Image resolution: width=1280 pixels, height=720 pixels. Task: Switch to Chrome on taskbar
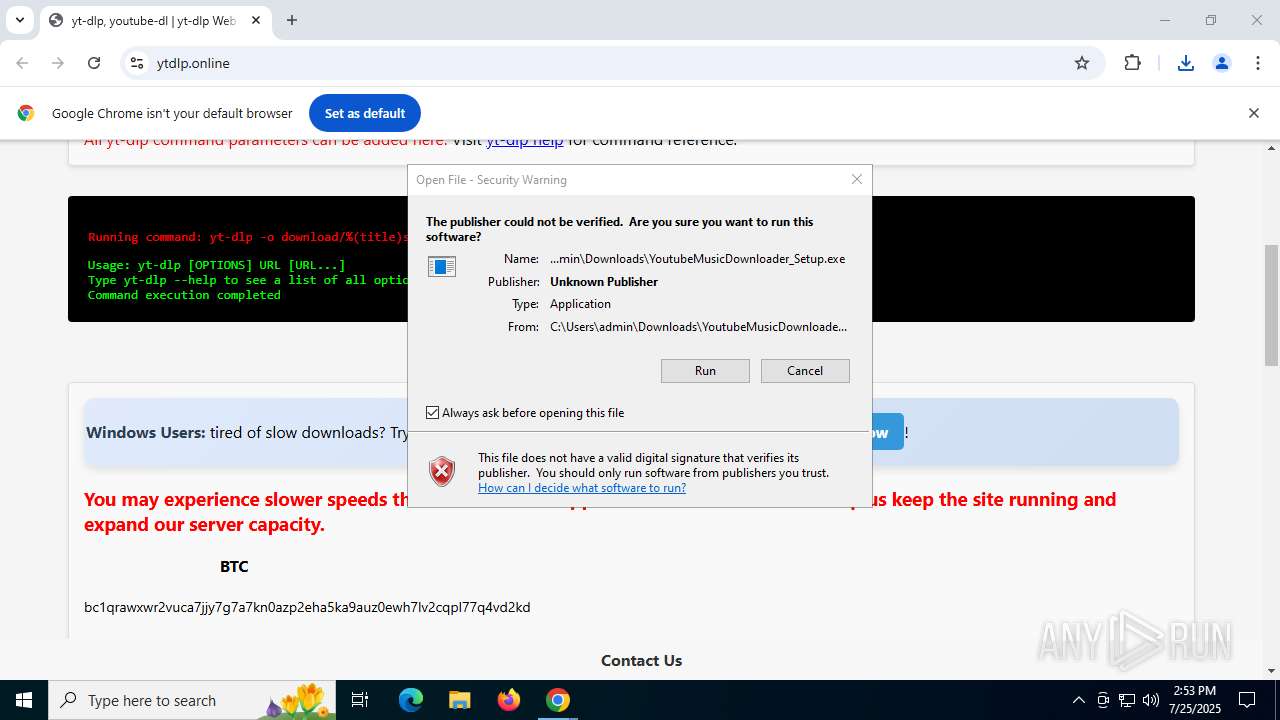pos(558,700)
